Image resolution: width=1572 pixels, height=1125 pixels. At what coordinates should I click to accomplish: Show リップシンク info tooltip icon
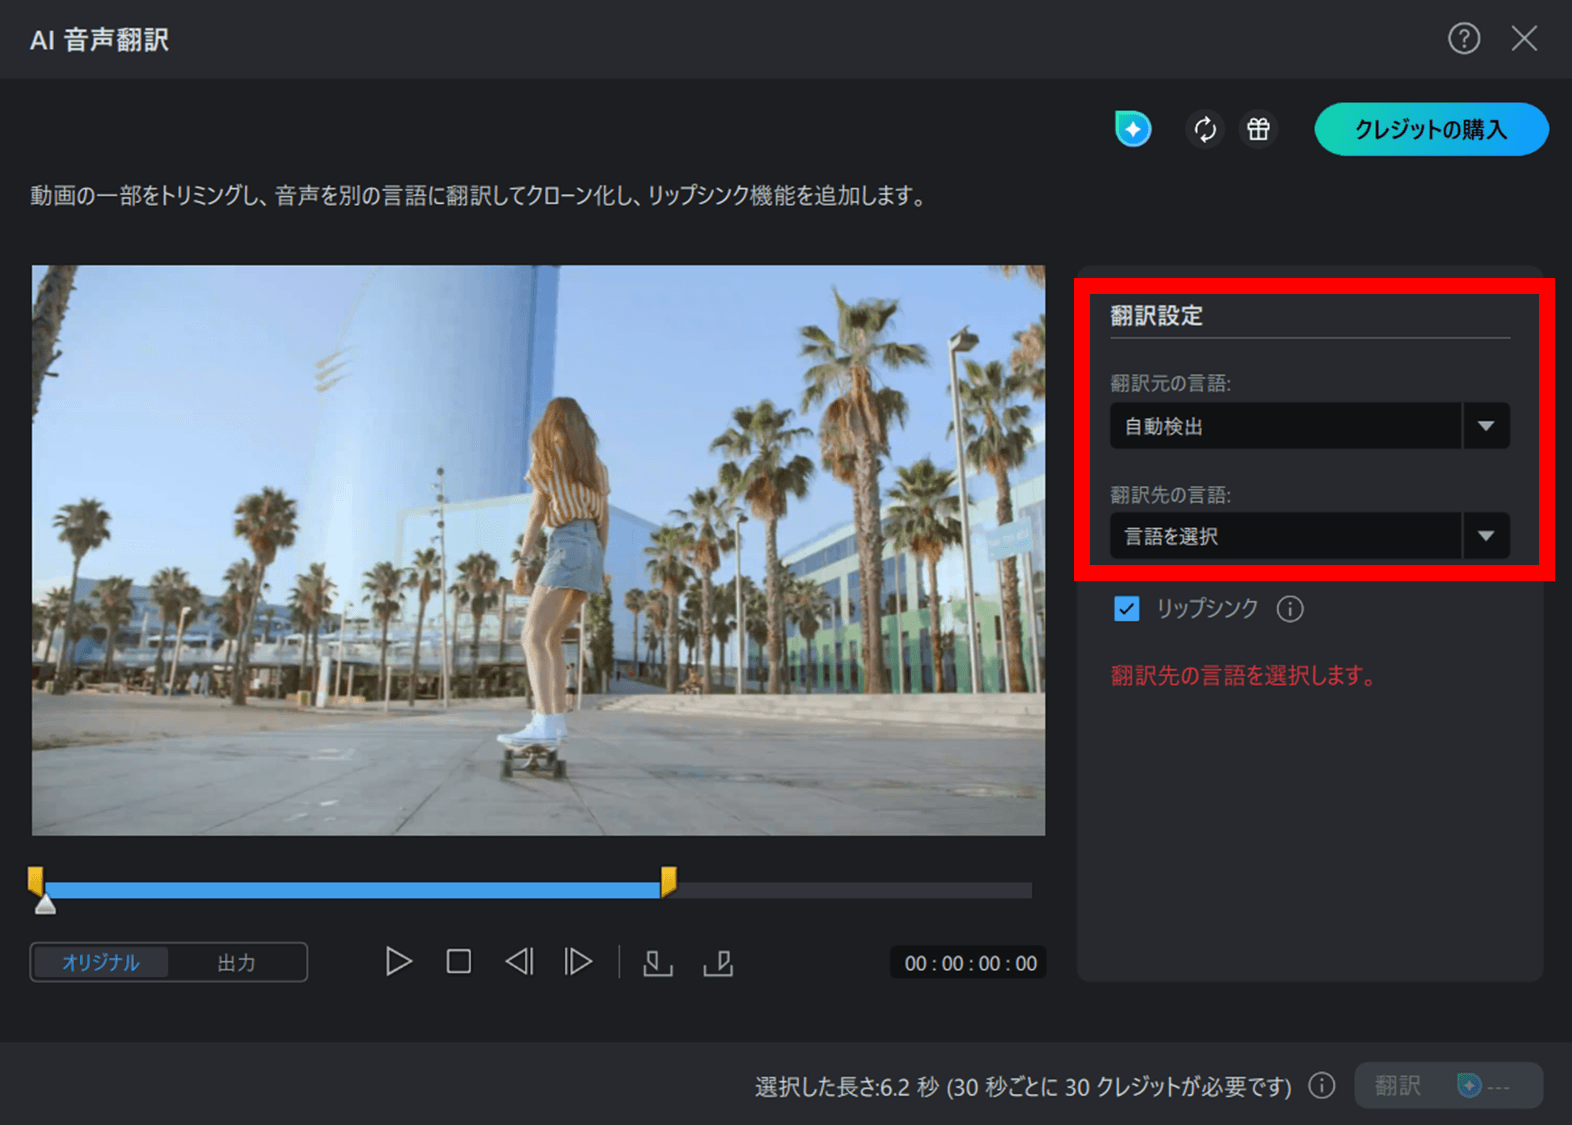(1290, 609)
